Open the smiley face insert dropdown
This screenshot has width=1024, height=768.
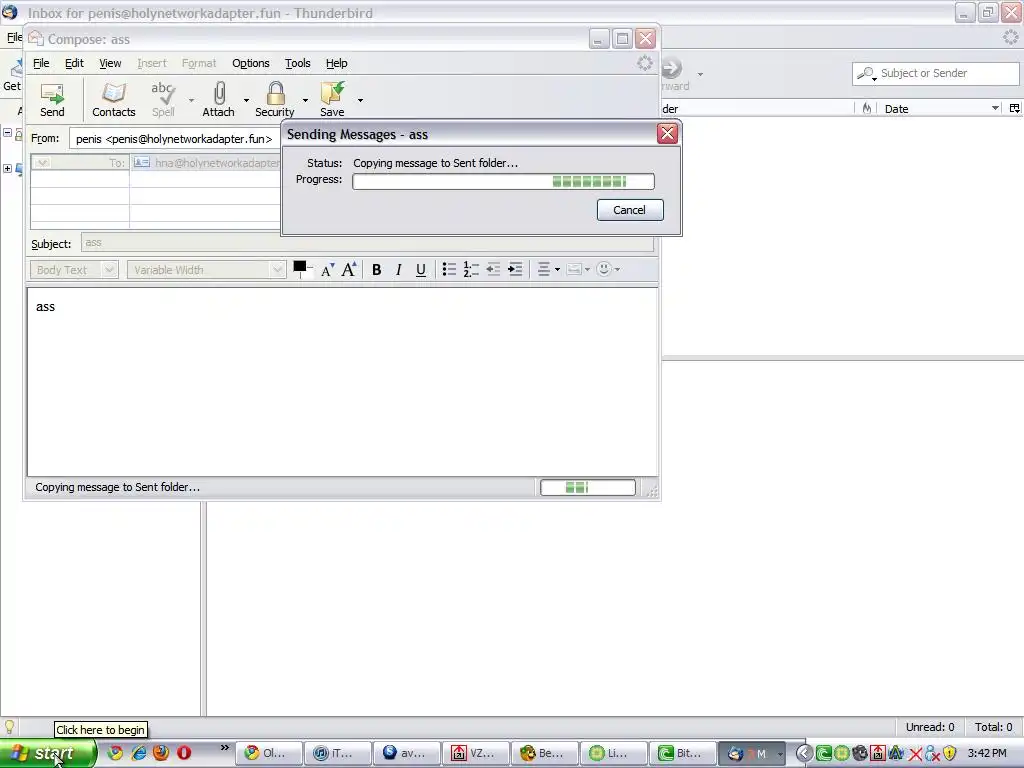pyautogui.click(x=608, y=269)
